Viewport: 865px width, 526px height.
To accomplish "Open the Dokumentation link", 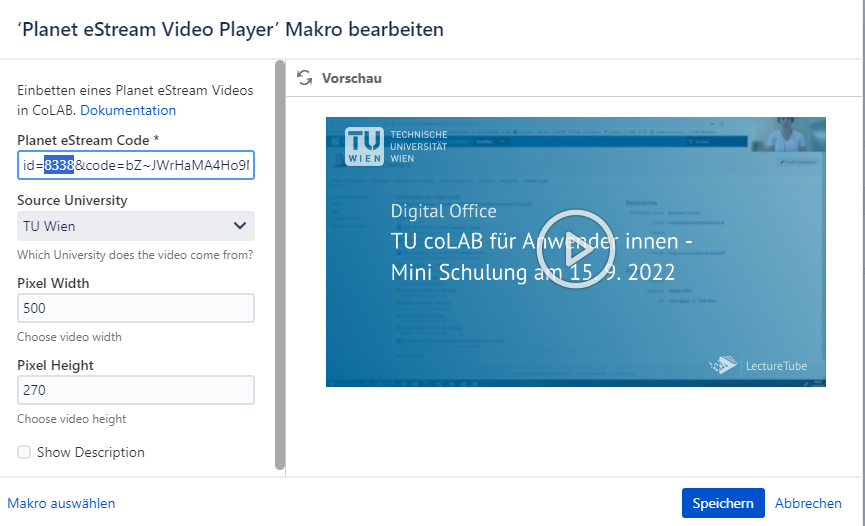I will point(128,110).
